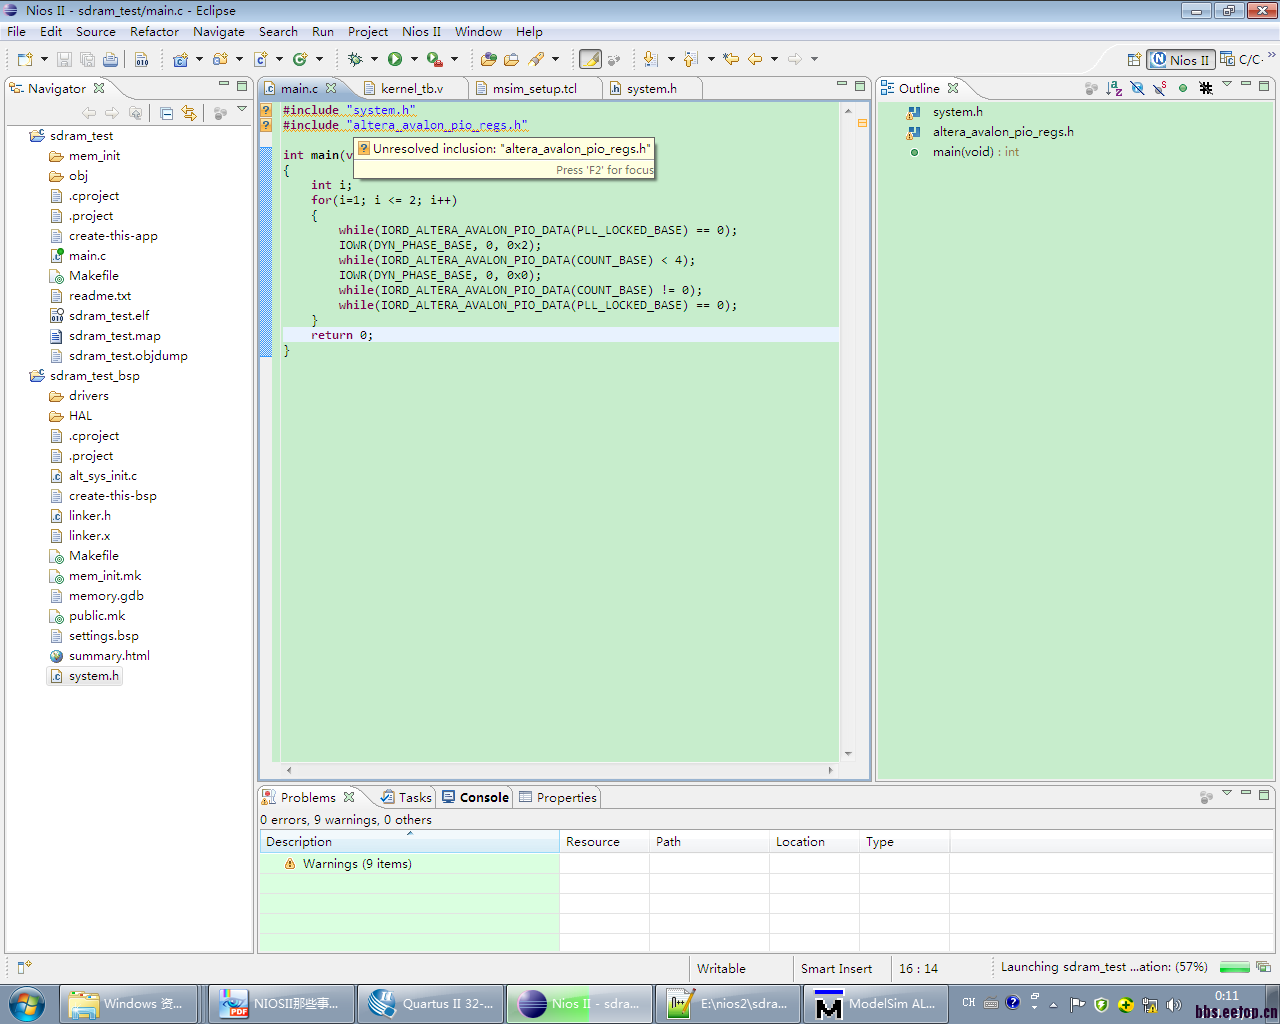Screen dimensions: 1280x1024
Task: Toggle Link with Editor in Navigator
Action: pos(189,114)
